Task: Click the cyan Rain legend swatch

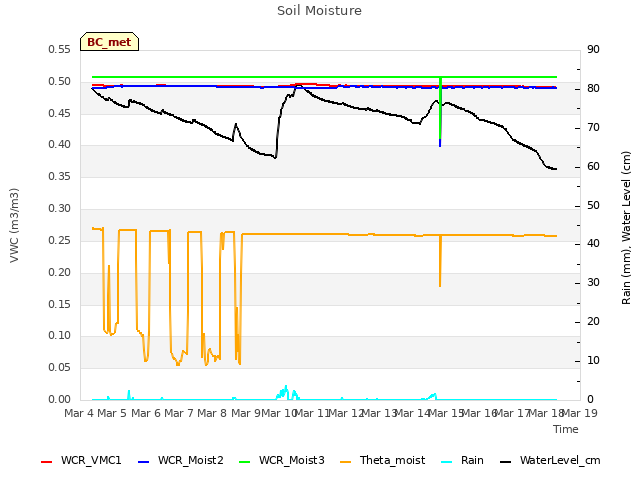Action: tap(447, 462)
